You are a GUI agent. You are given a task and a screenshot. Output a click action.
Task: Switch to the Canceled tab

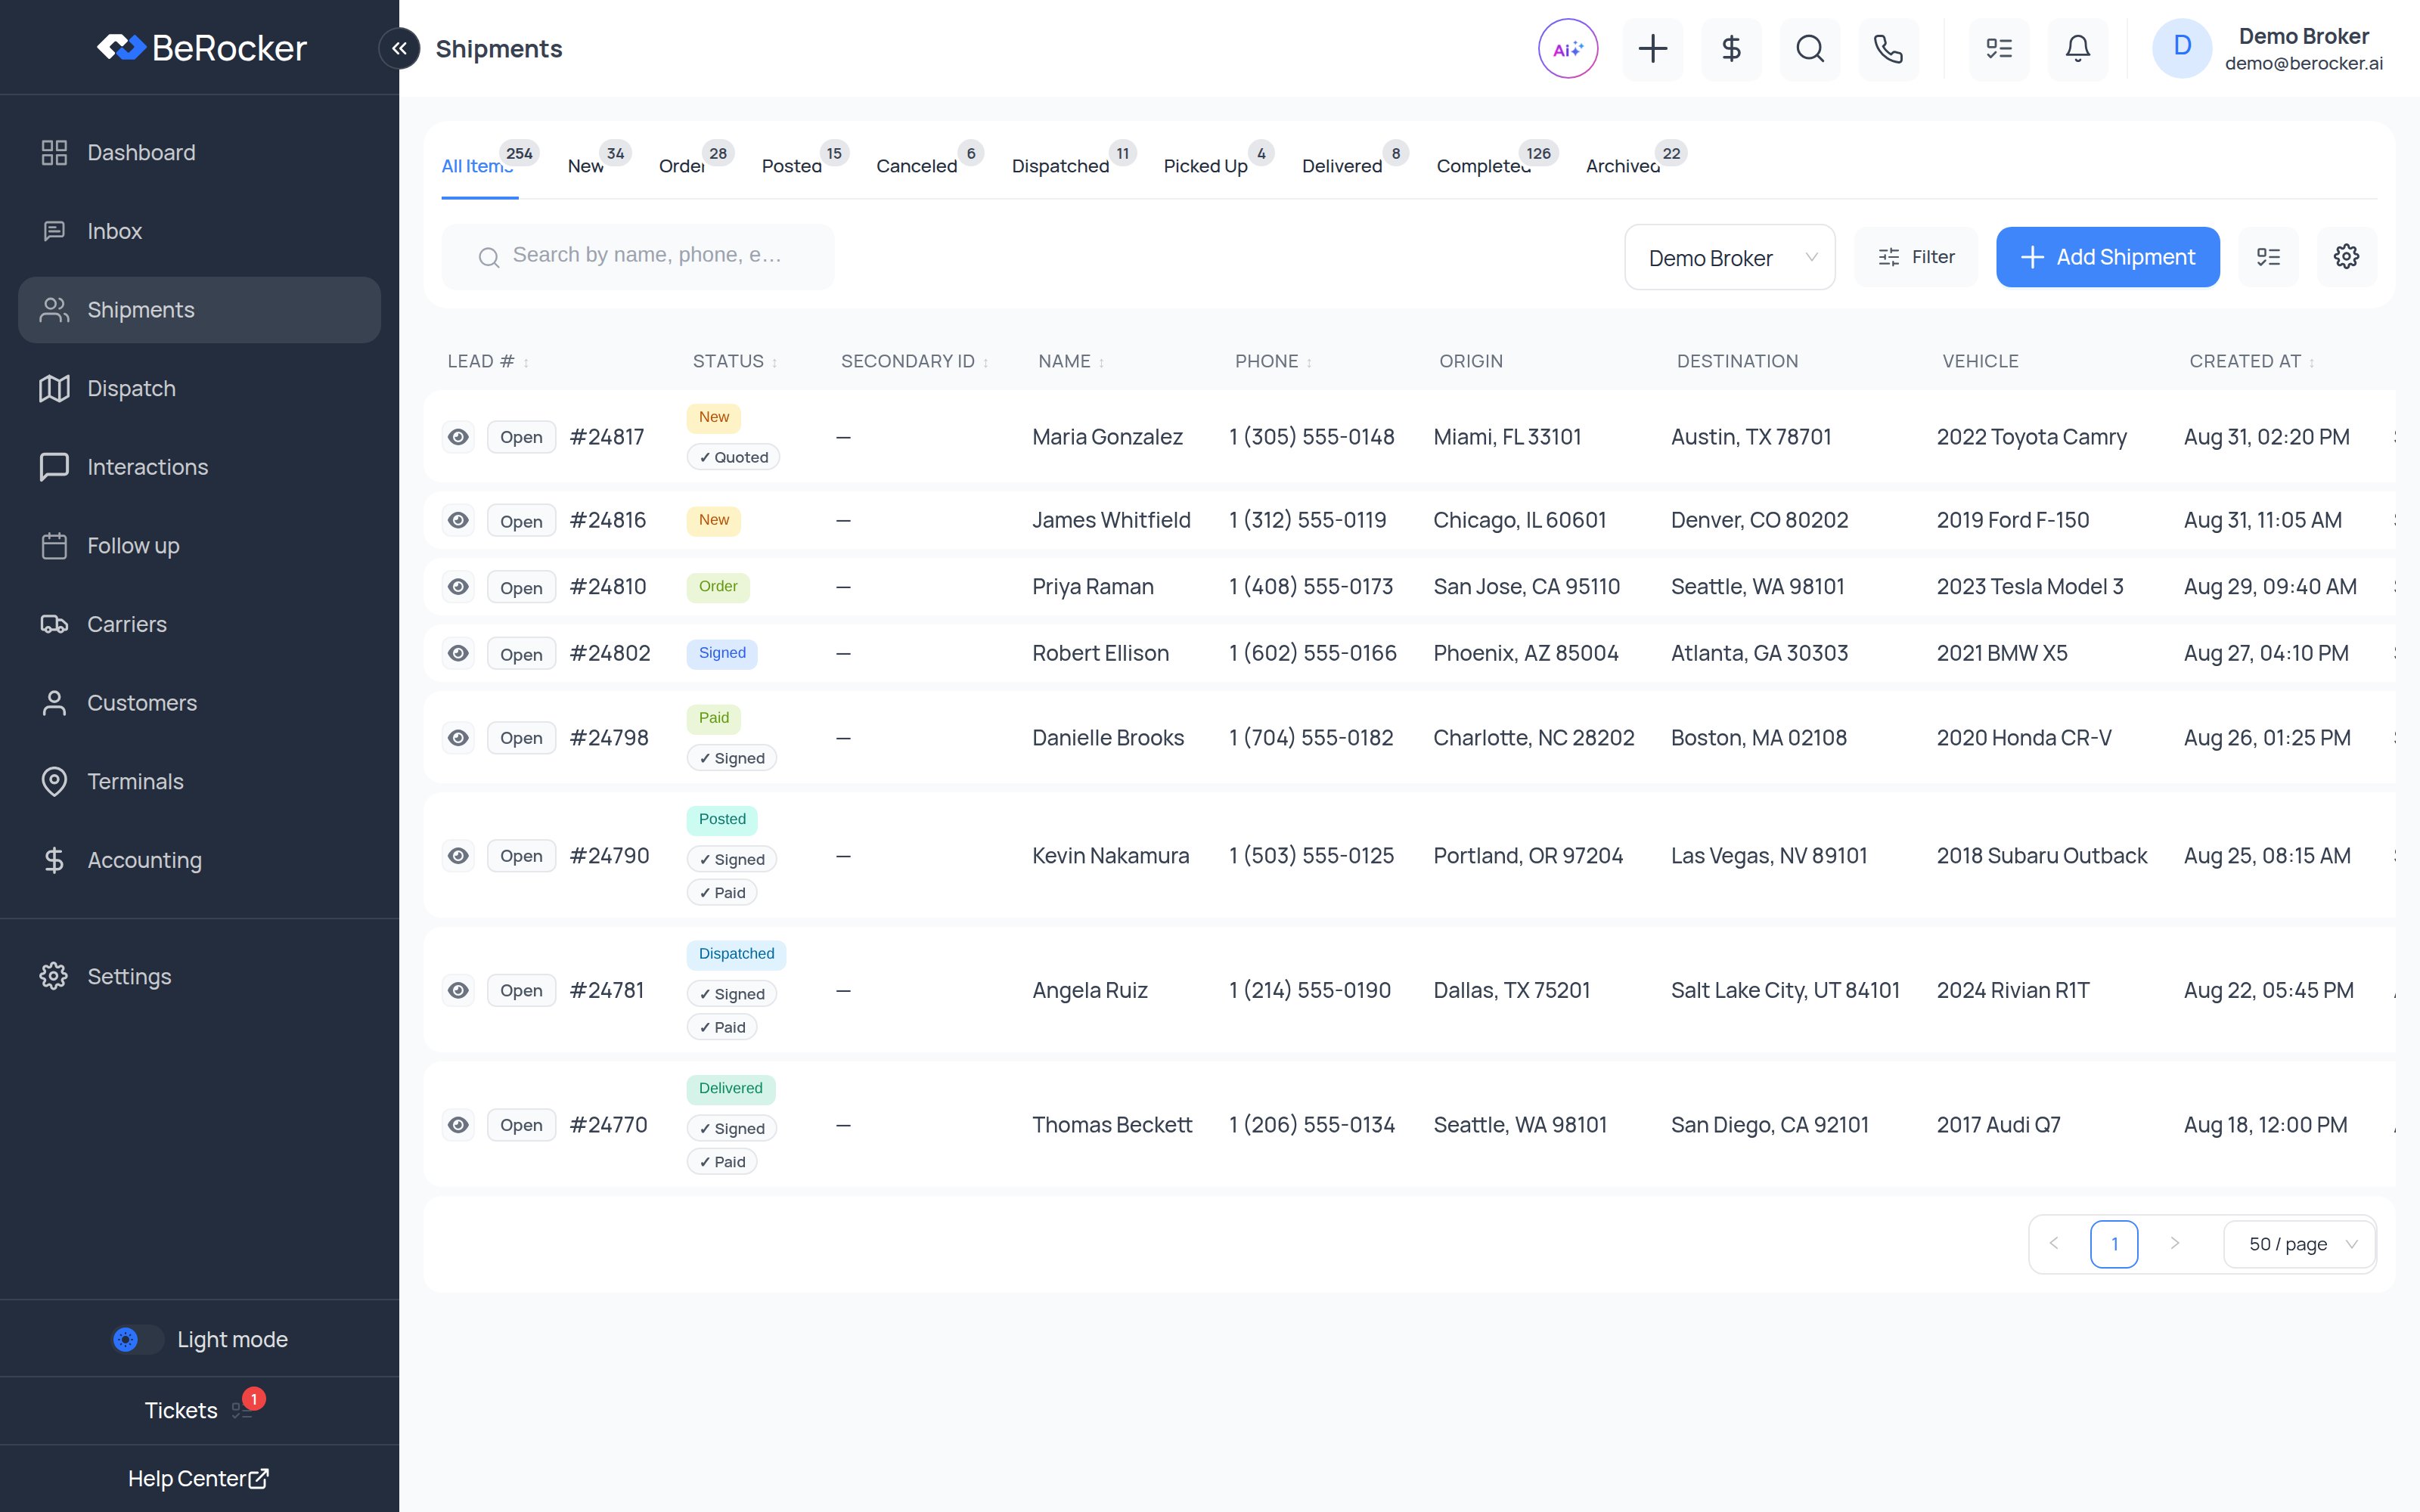pos(916,166)
